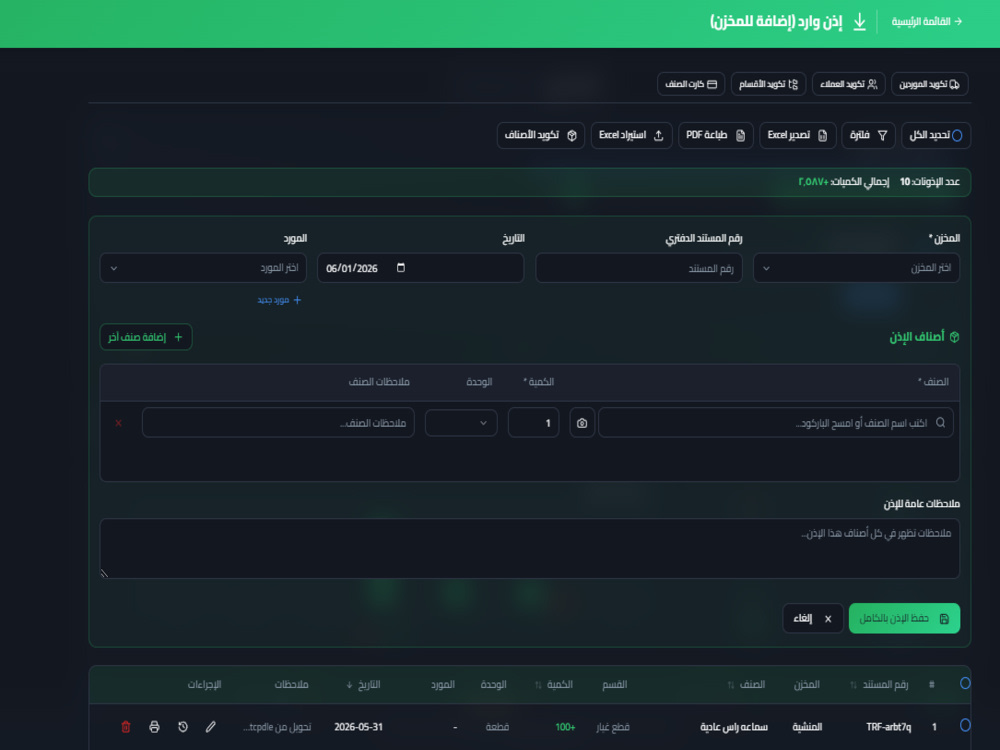Click the search magnifier icon in item field
Image resolution: width=1000 pixels, height=750 pixels.
(x=941, y=423)
